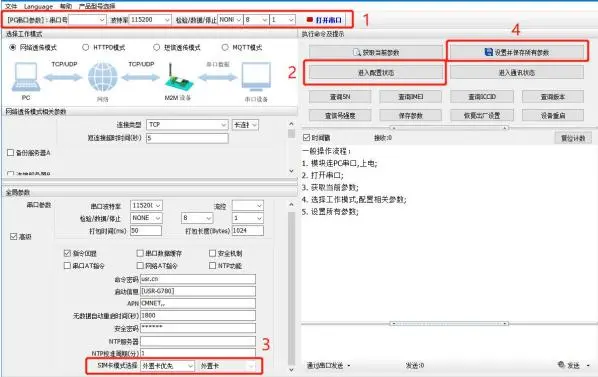Click 查询信号强度 button
The width and height of the screenshot is (598, 377).
[340, 115]
